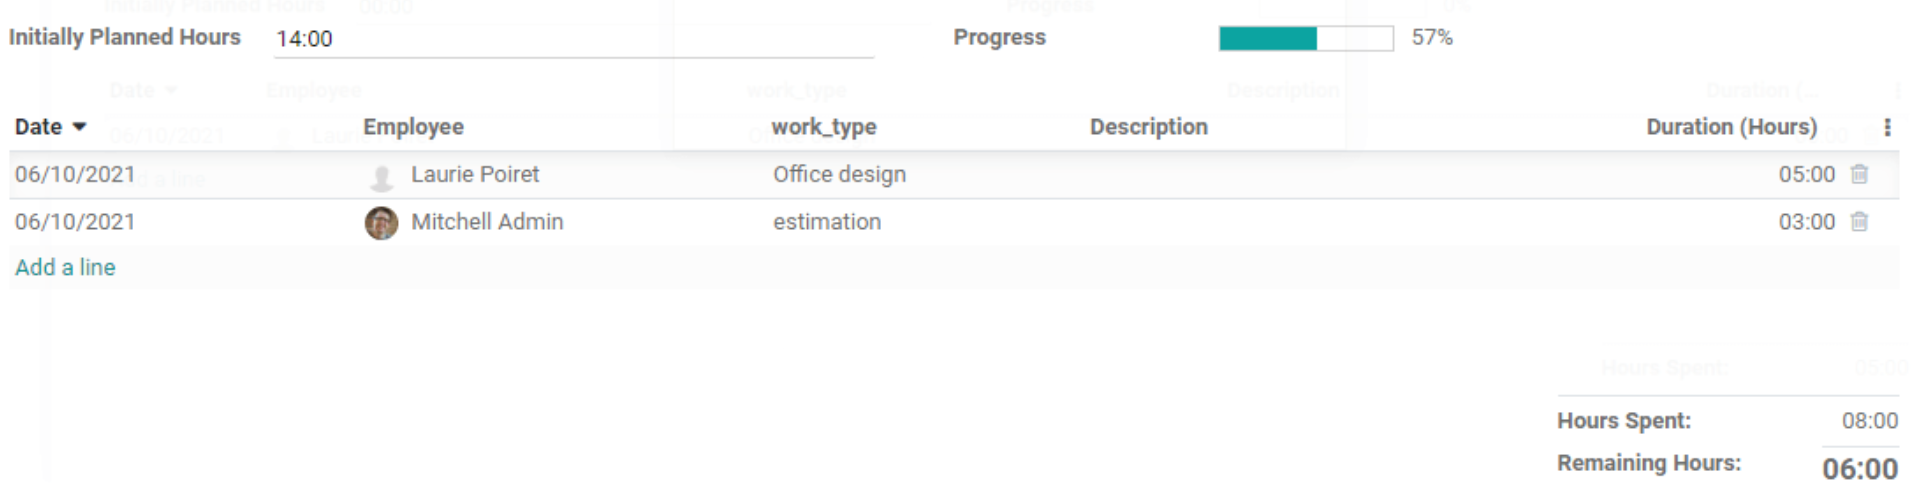Screen dimensions: 1924x496
Task: Click Mitchell Admin's avatar picture
Action: (381, 223)
